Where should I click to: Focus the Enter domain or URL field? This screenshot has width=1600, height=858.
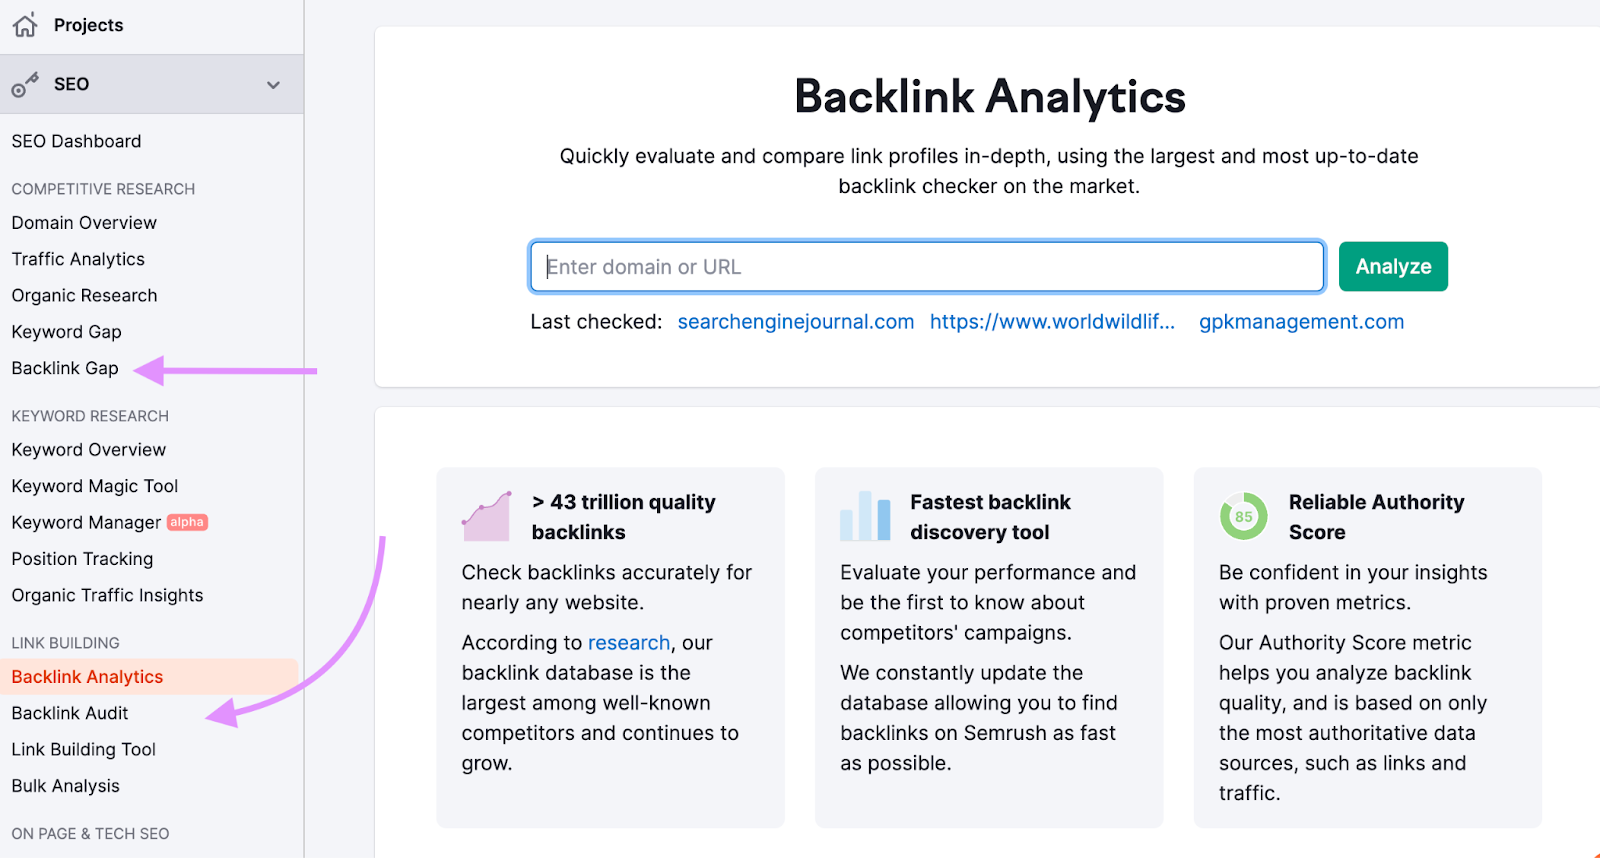pos(927,267)
